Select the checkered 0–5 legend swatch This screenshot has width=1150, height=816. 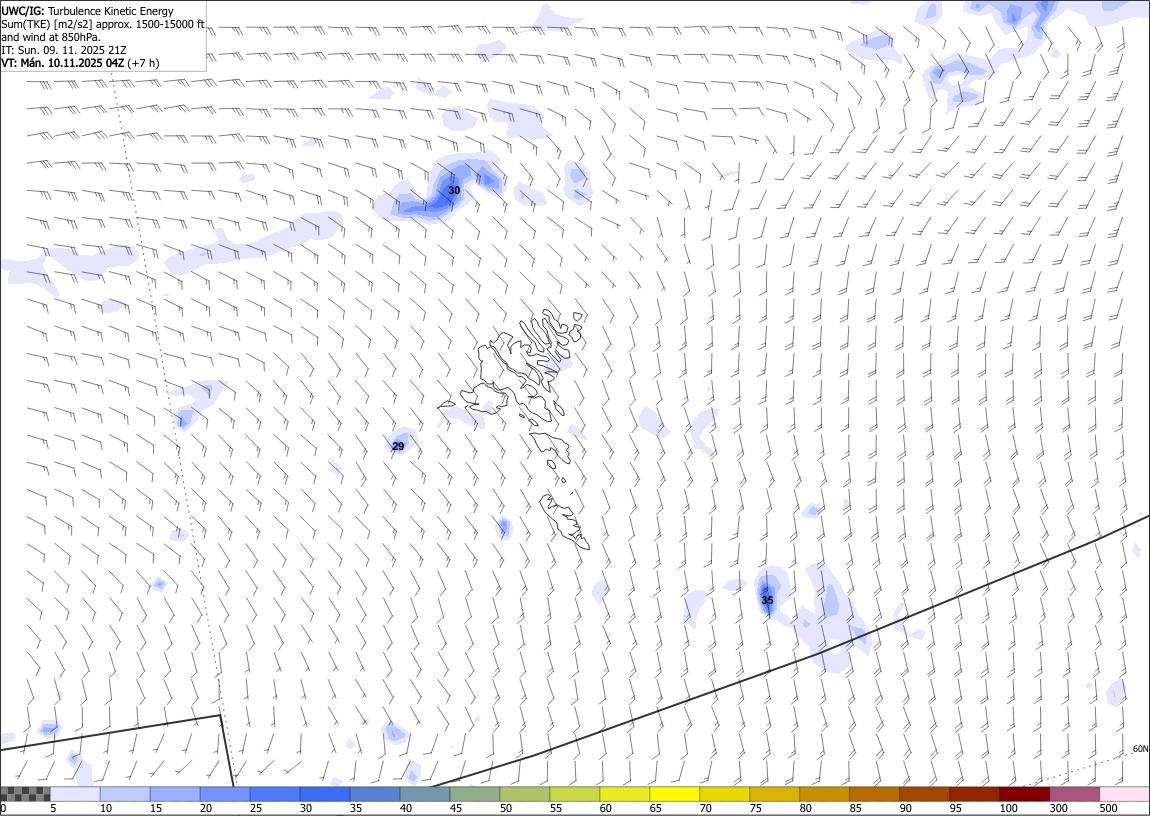click(26, 794)
